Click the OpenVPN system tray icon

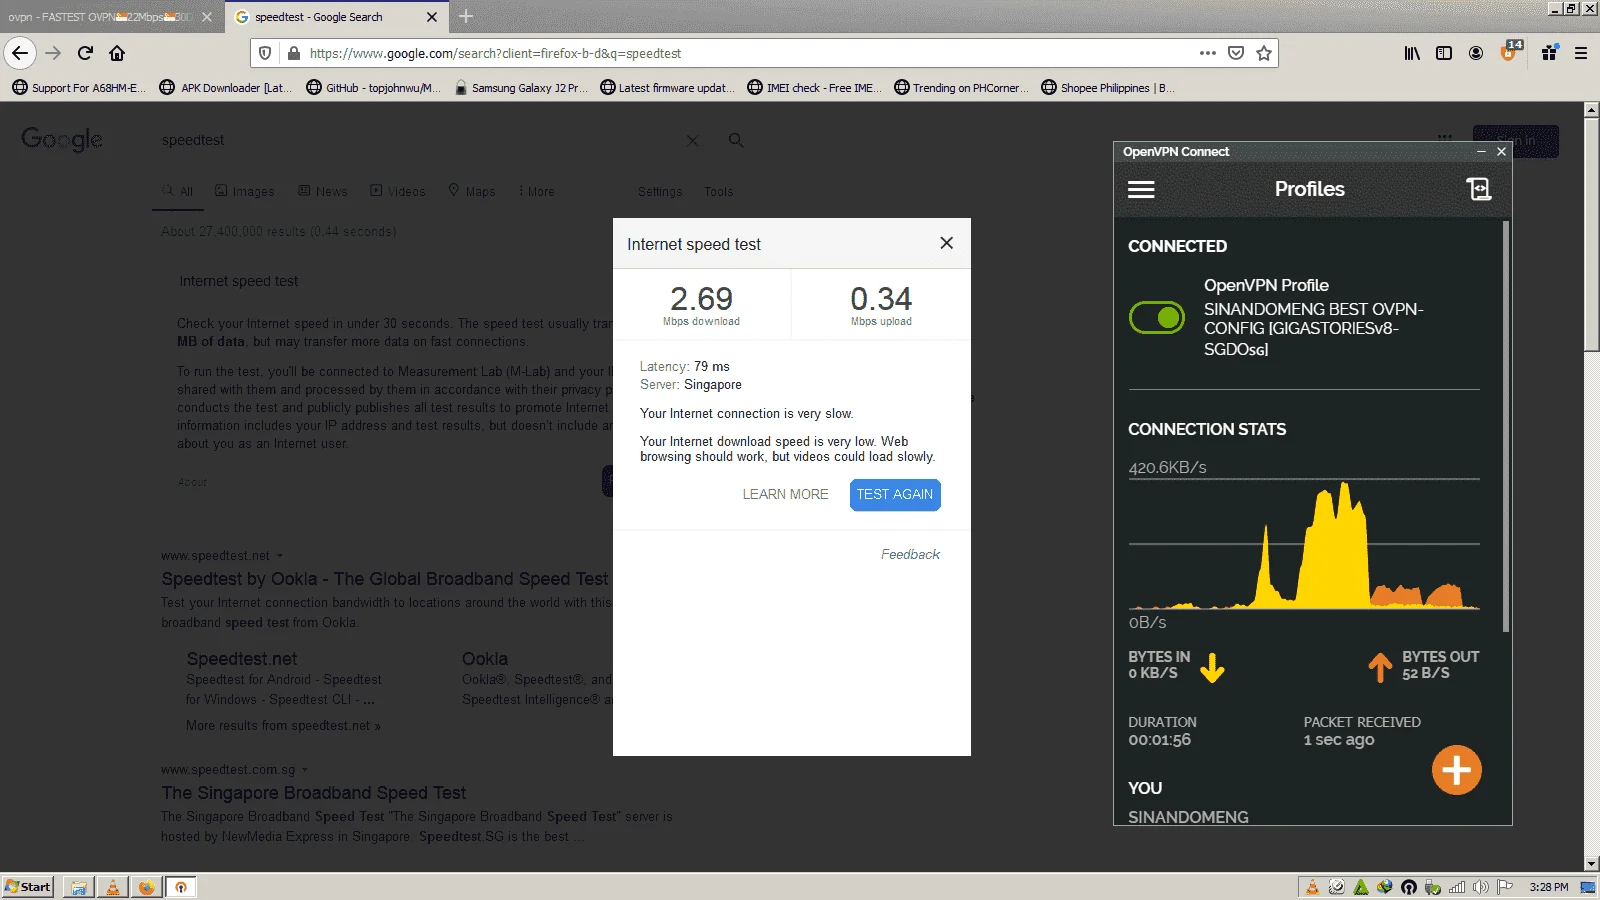1409,887
